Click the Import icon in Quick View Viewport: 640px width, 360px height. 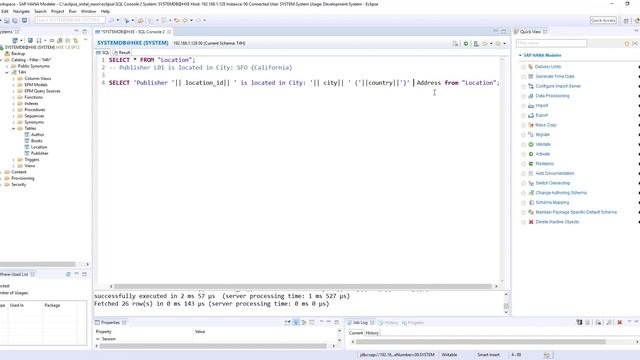(531, 106)
